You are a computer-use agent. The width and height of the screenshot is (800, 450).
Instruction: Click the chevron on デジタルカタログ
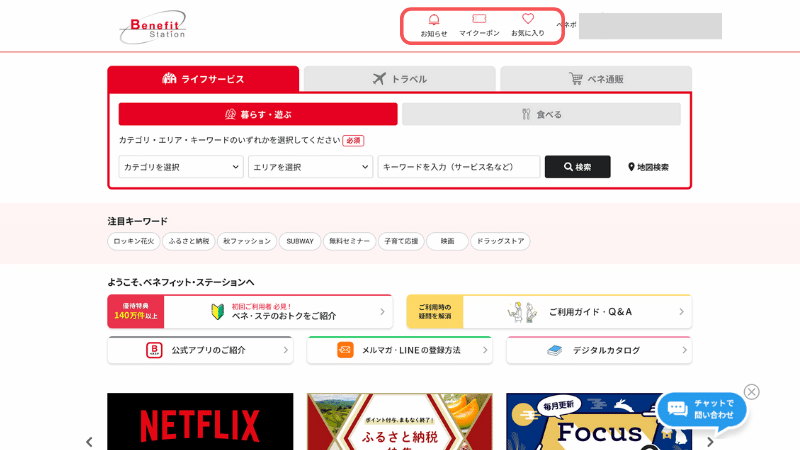click(x=684, y=350)
